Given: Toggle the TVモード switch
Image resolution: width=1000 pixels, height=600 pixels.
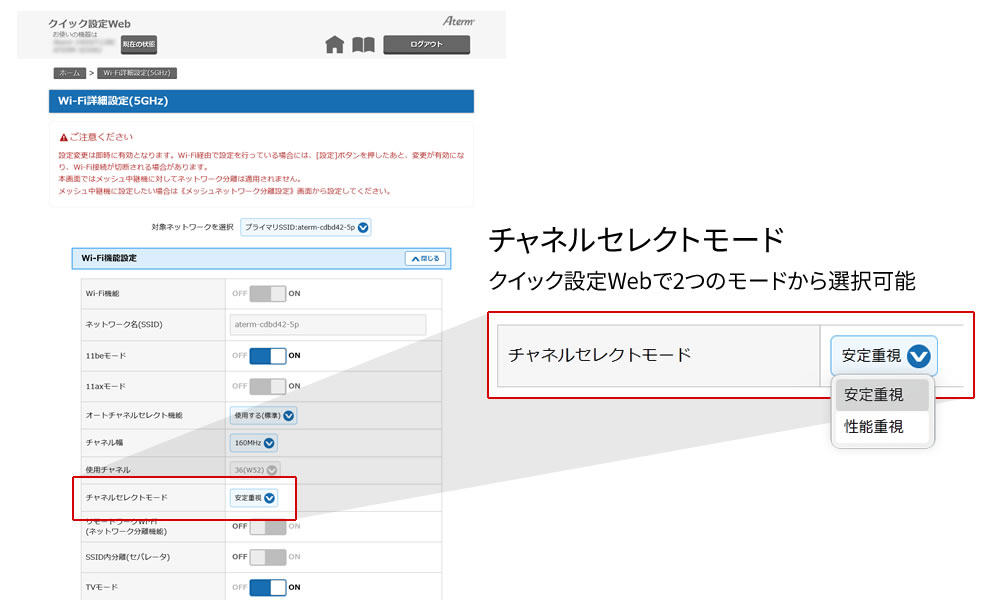Looking at the screenshot, I should (x=267, y=587).
